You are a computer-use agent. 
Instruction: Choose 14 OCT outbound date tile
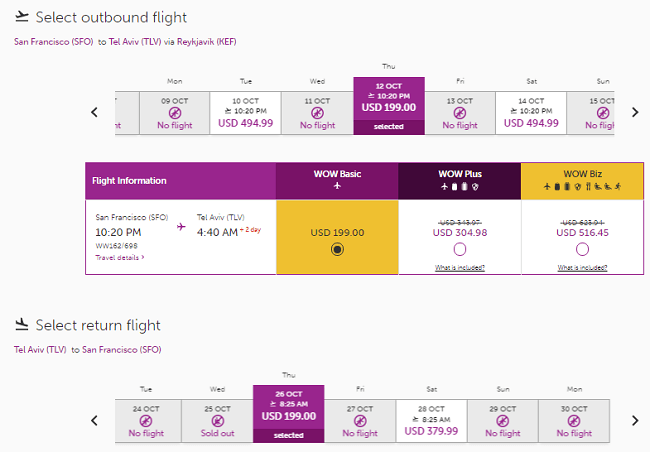[x=531, y=113]
